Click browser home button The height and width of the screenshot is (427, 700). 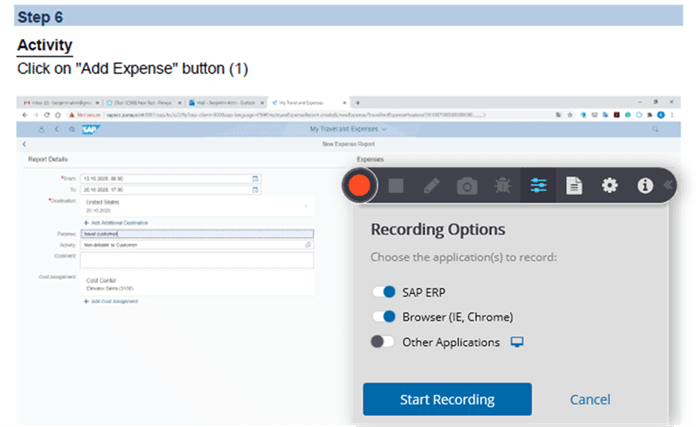click(x=58, y=115)
